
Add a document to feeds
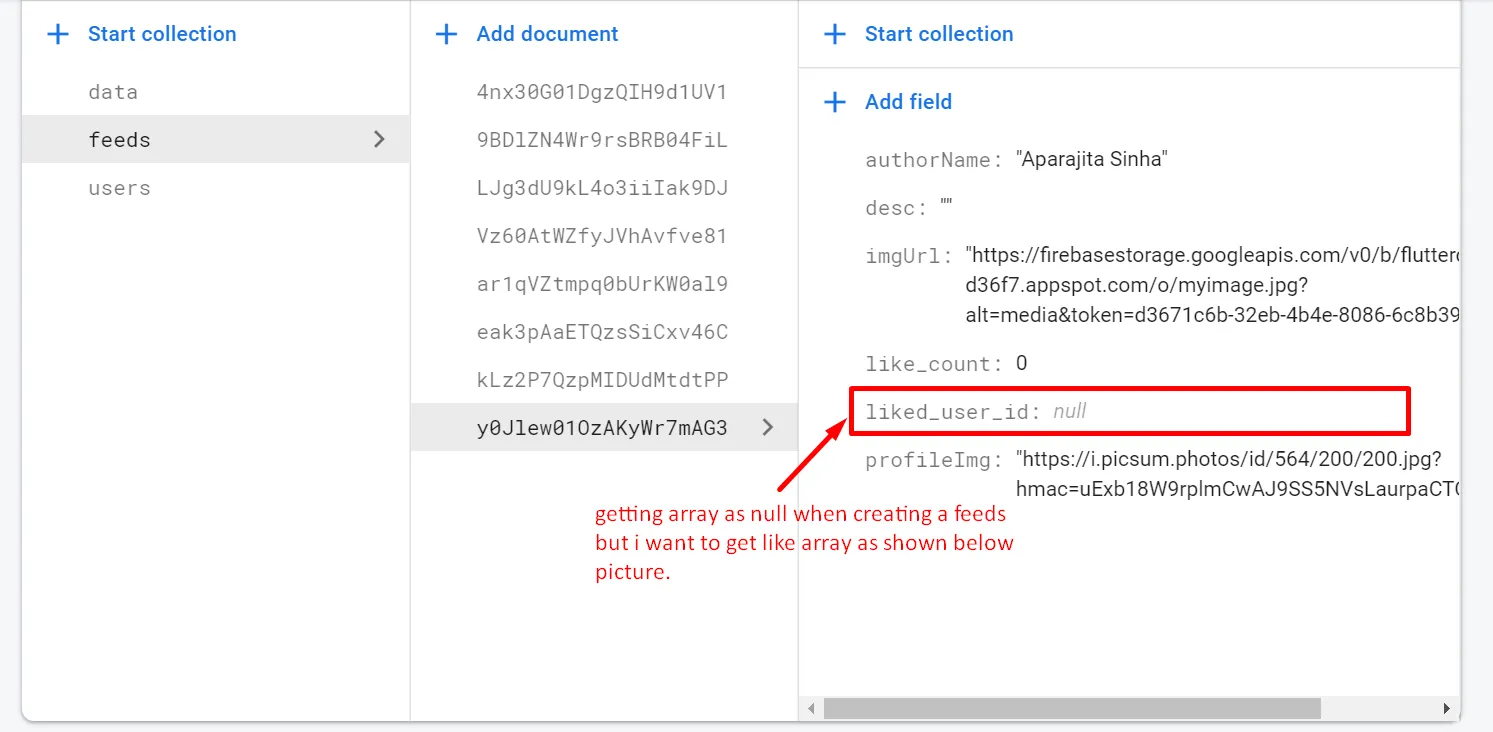point(547,34)
